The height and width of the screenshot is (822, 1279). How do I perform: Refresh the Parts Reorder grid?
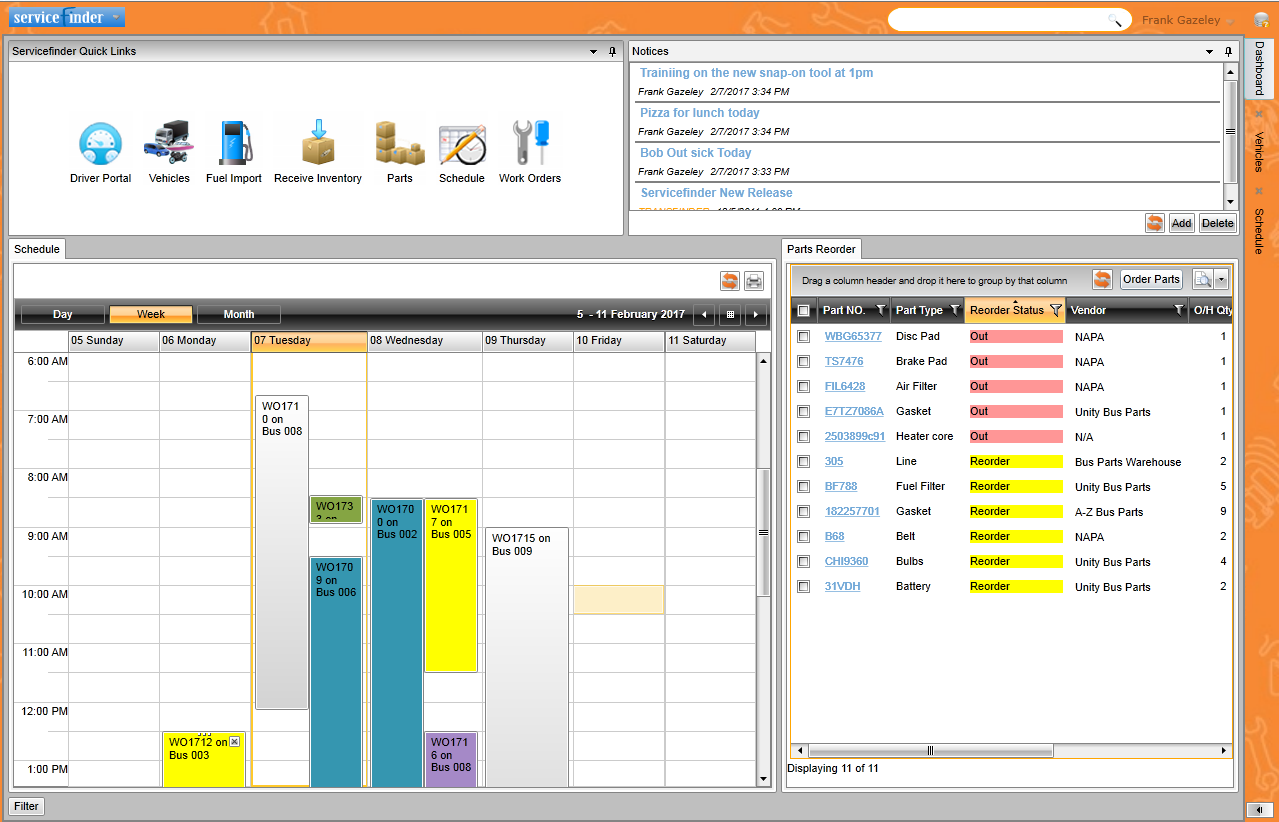(x=1101, y=279)
